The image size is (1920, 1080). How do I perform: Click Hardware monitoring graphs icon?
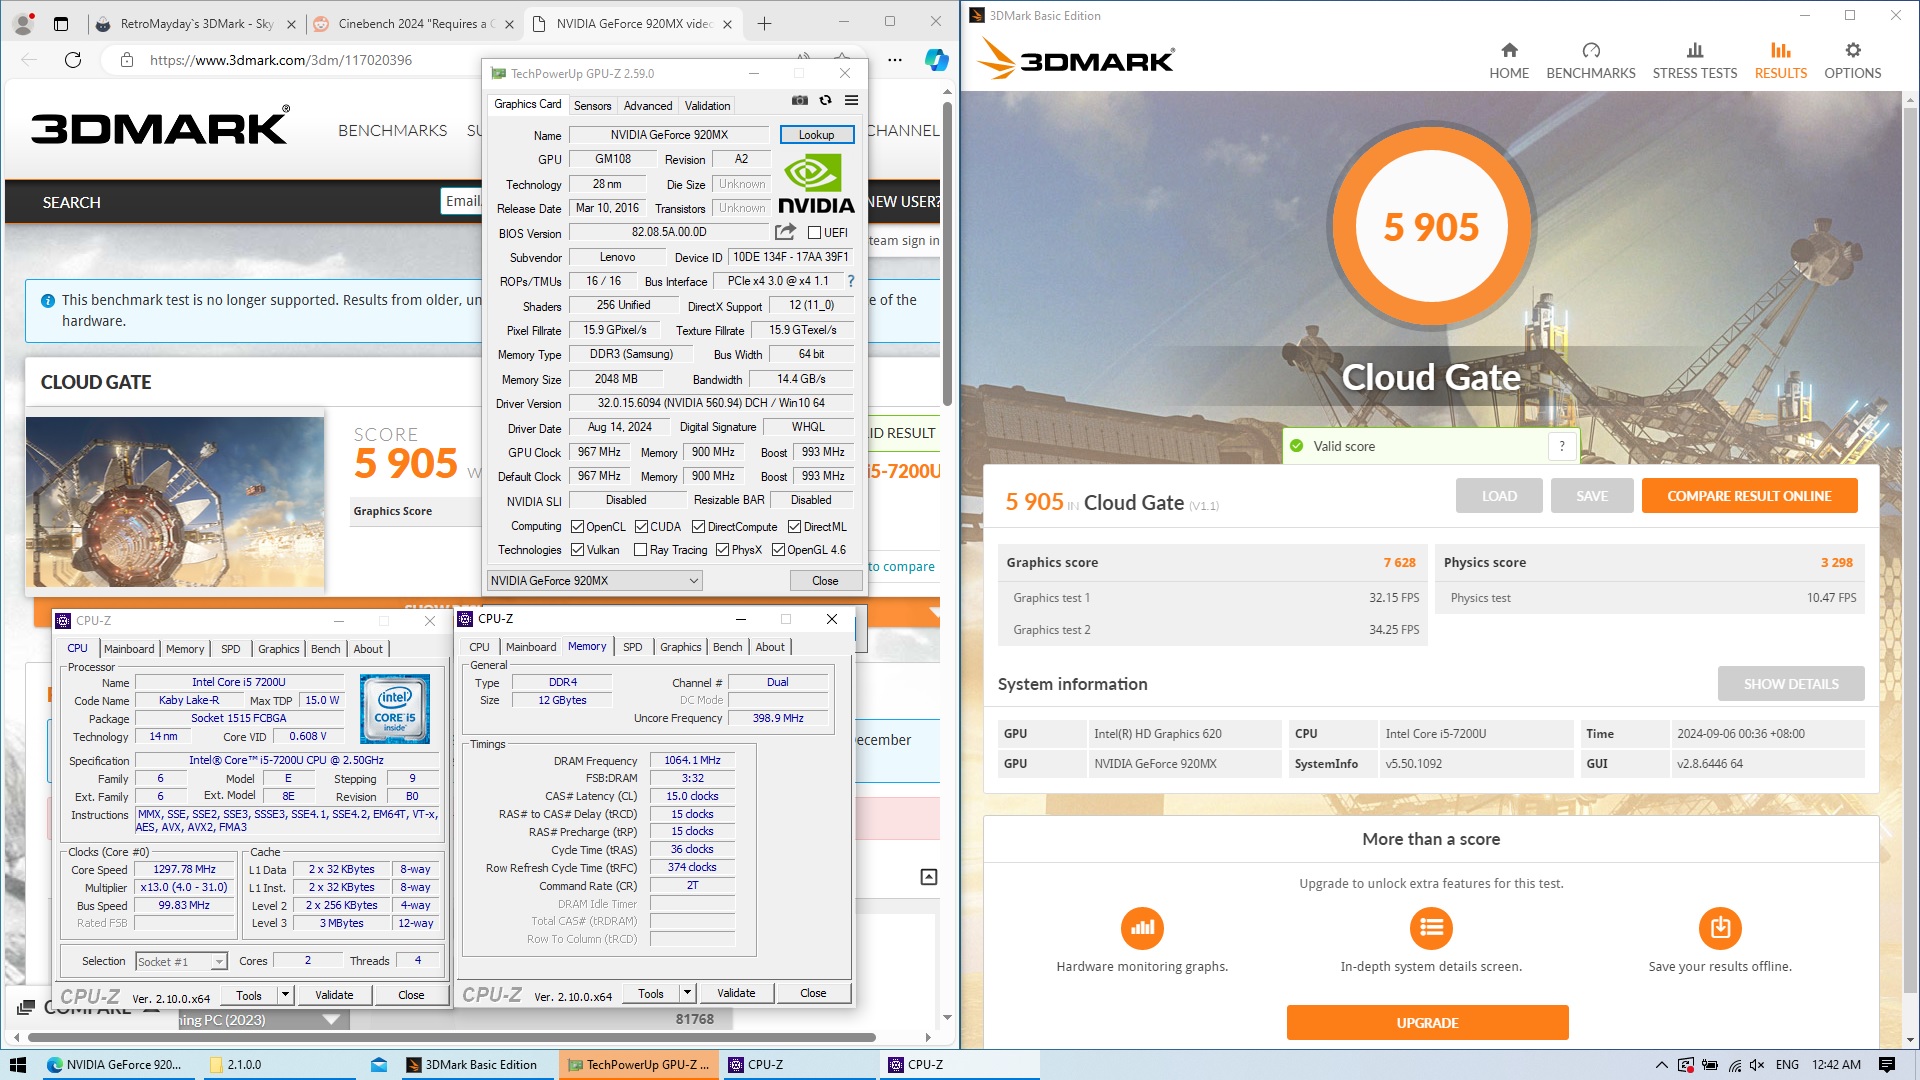(1142, 928)
